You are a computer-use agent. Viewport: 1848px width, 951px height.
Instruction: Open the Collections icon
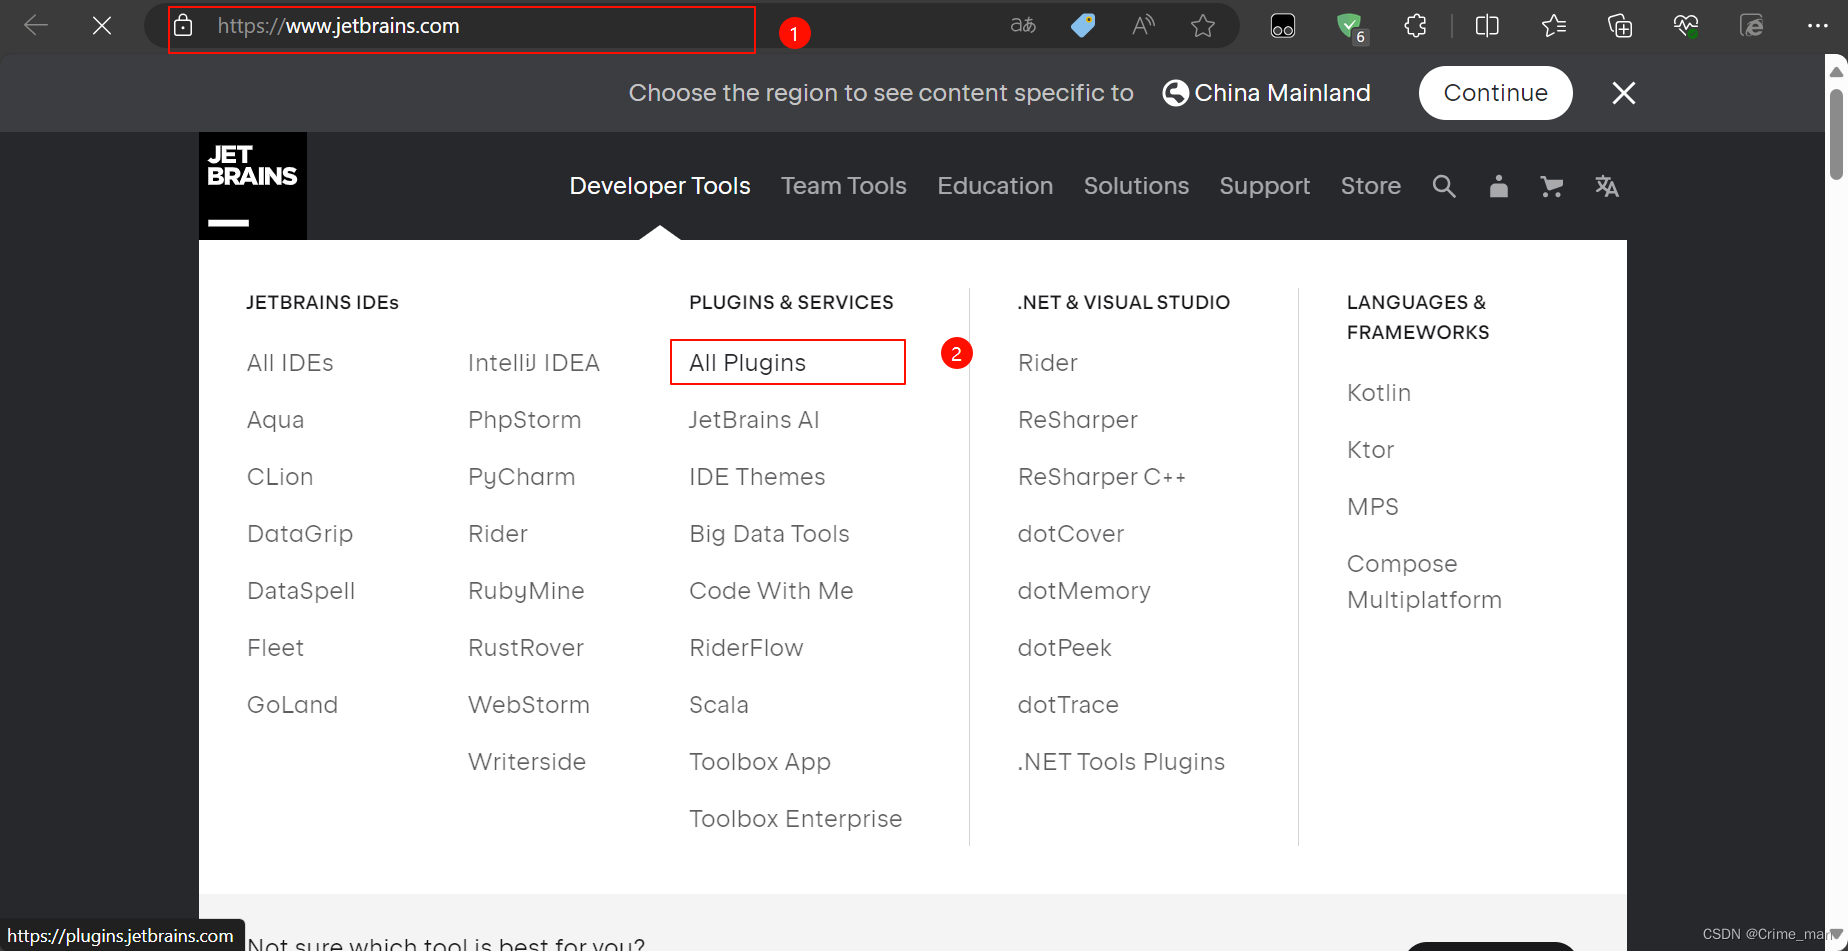[x=1620, y=26]
